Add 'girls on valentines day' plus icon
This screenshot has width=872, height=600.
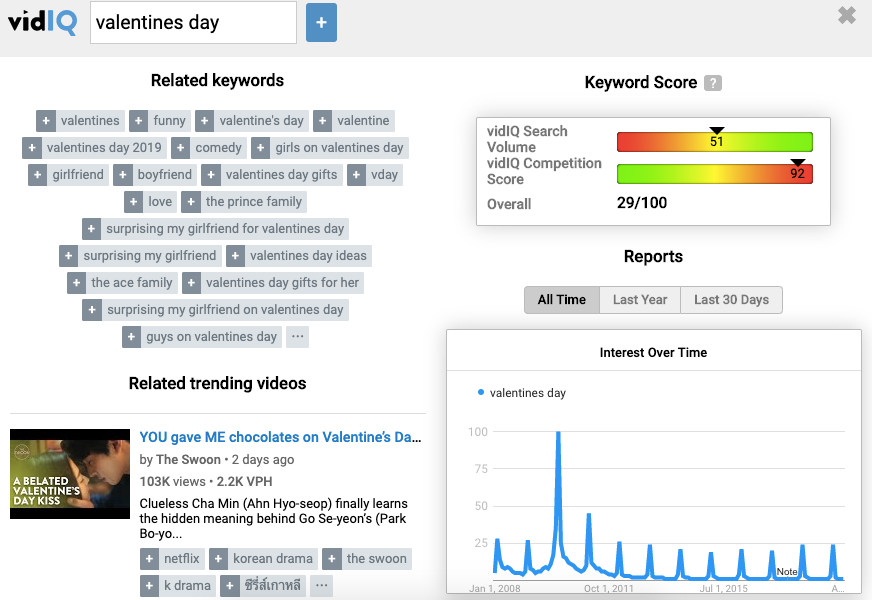pos(260,148)
